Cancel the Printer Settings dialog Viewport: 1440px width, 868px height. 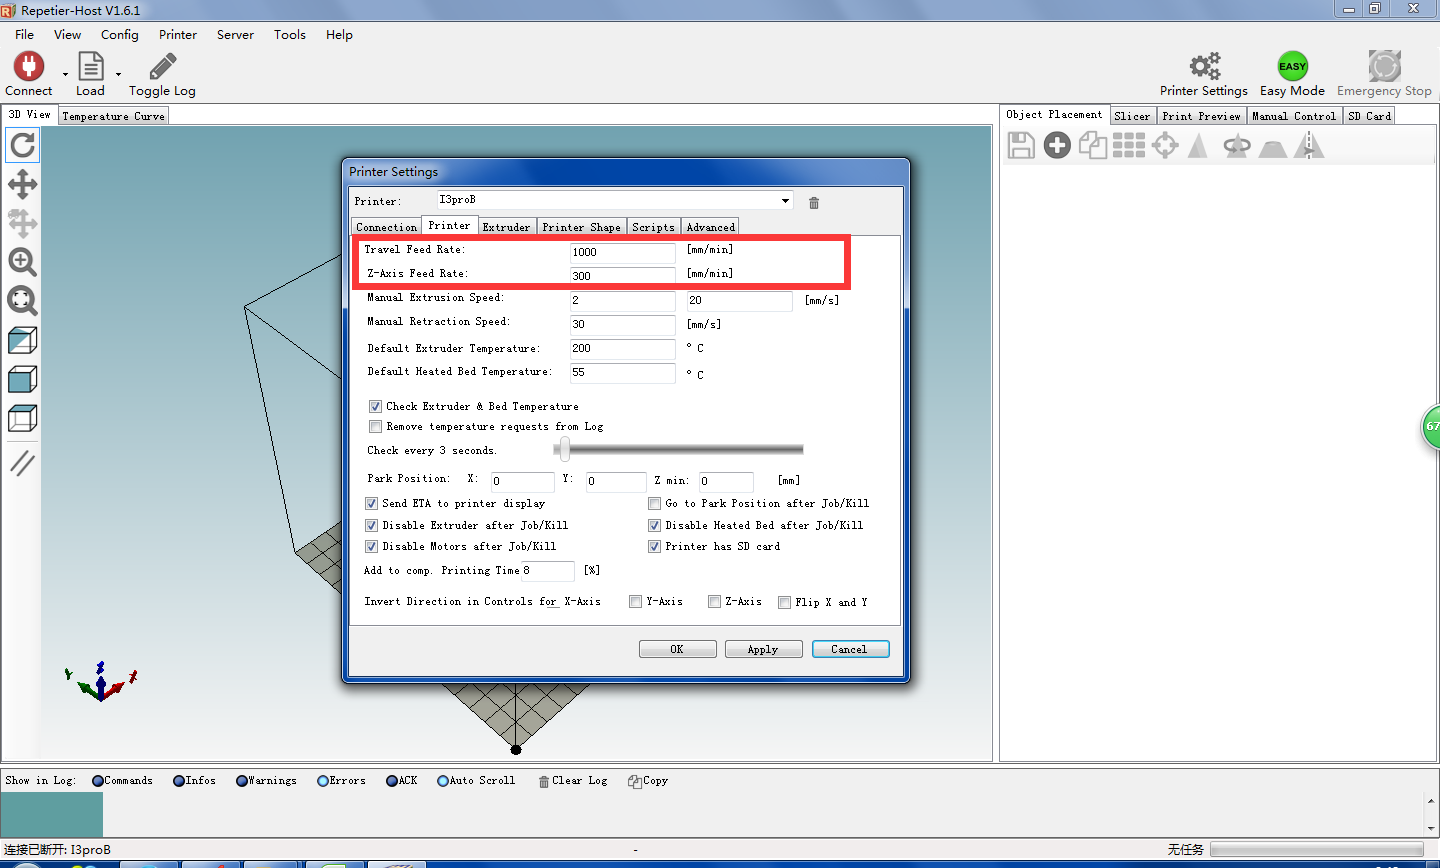tap(849, 649)
